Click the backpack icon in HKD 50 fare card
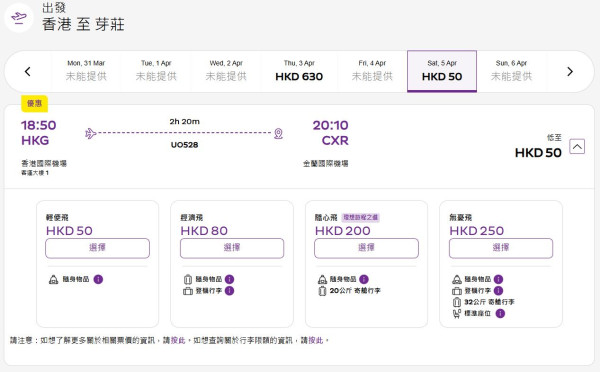This screenshot has height=372, width=600. tap(54, 279)
